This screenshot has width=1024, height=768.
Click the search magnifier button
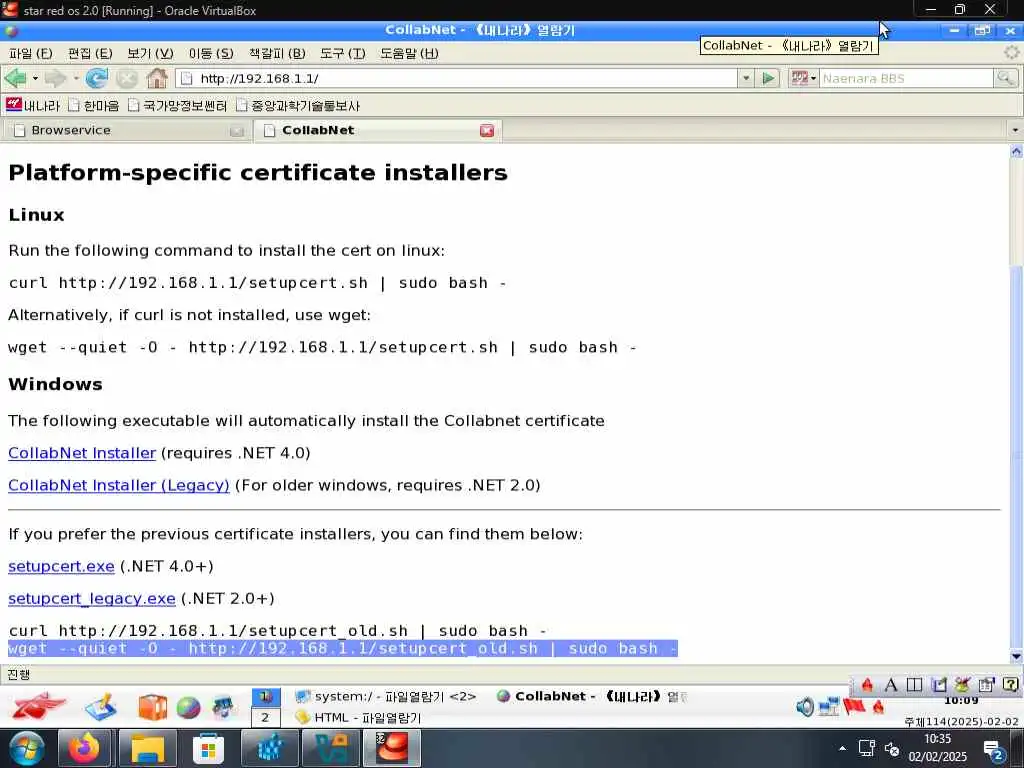pos(1005,78)
